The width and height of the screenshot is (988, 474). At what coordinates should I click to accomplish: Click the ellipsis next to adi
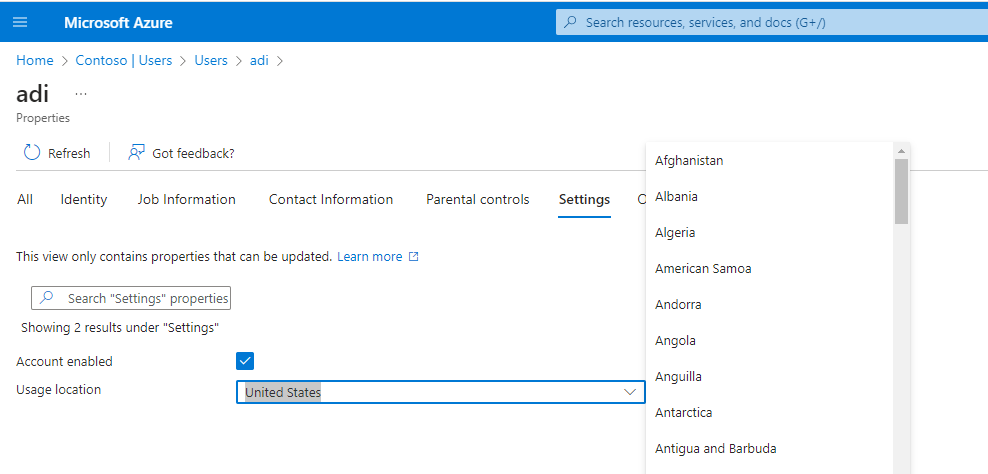tap(81, 94)
